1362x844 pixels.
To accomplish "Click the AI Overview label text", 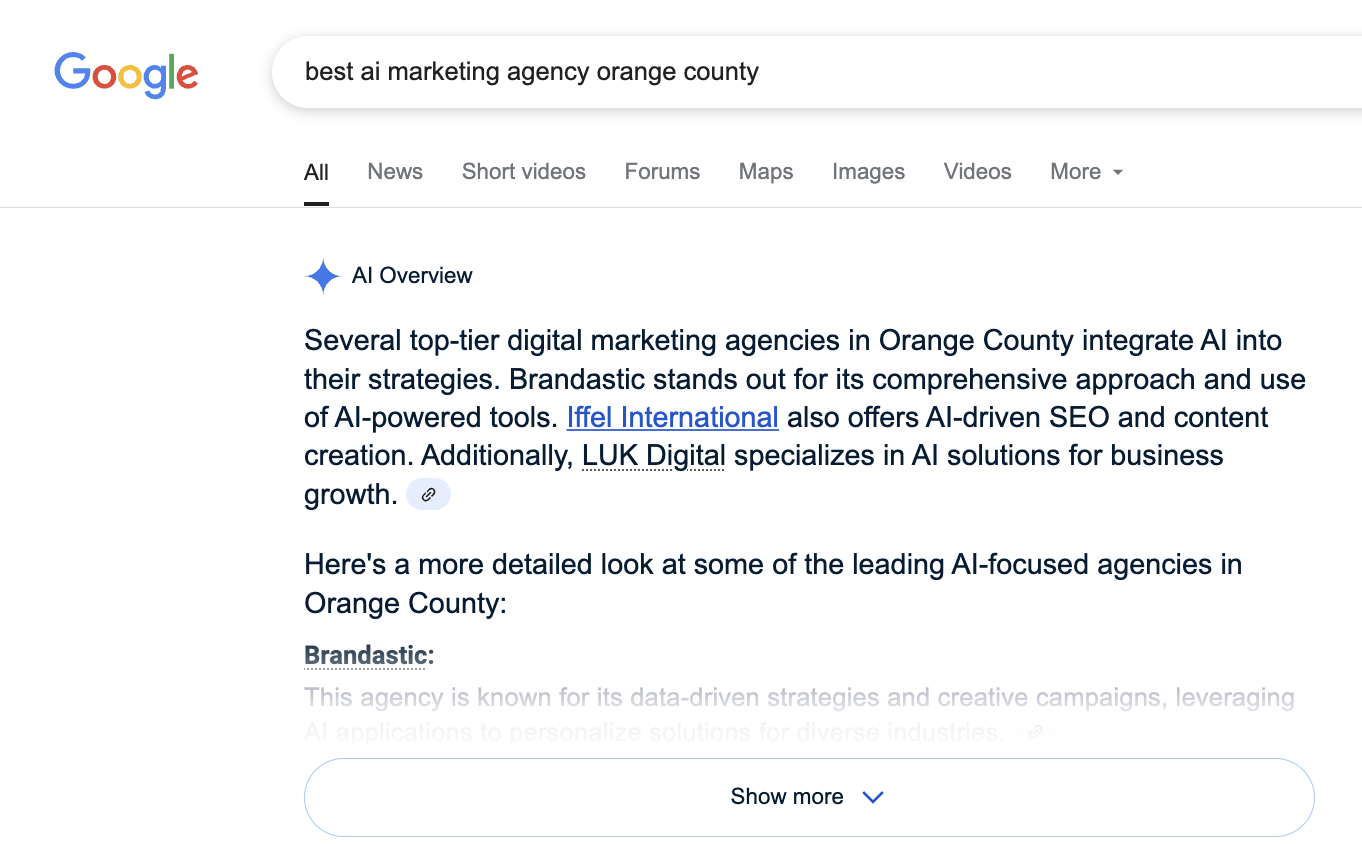I will pos(412,276).
